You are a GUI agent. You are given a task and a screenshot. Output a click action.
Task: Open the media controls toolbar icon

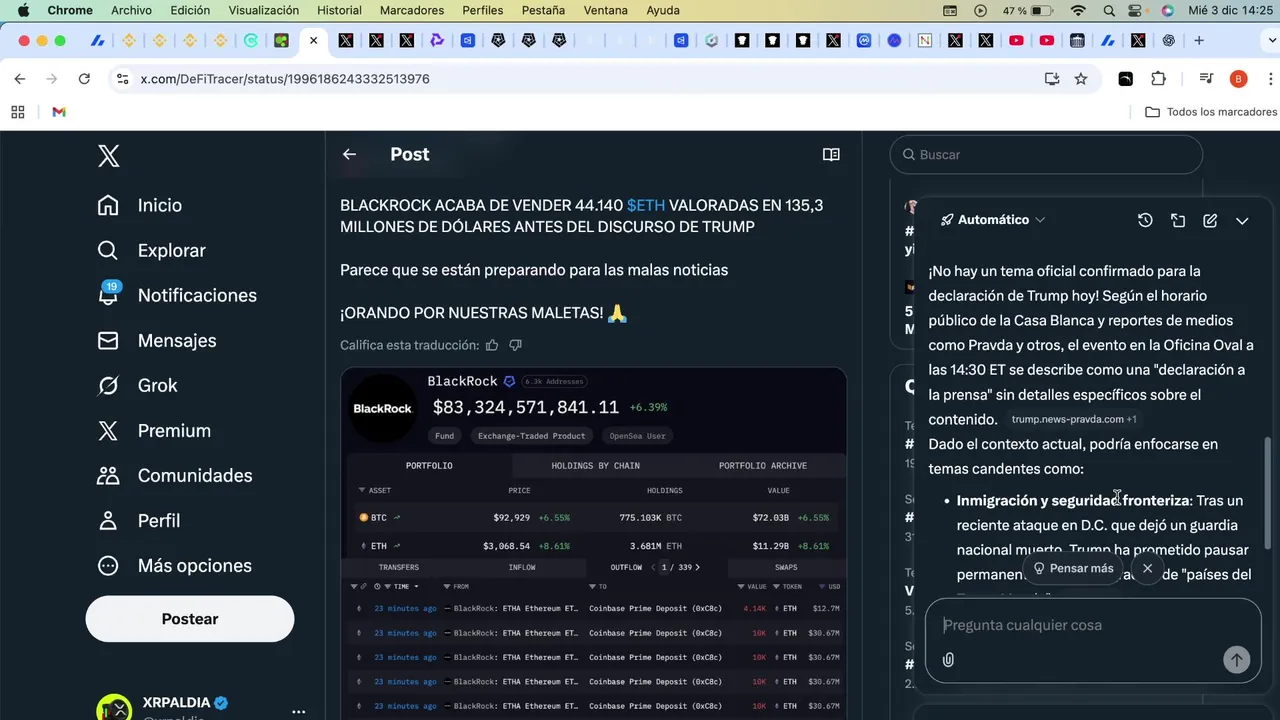[x=1207, y=79]
